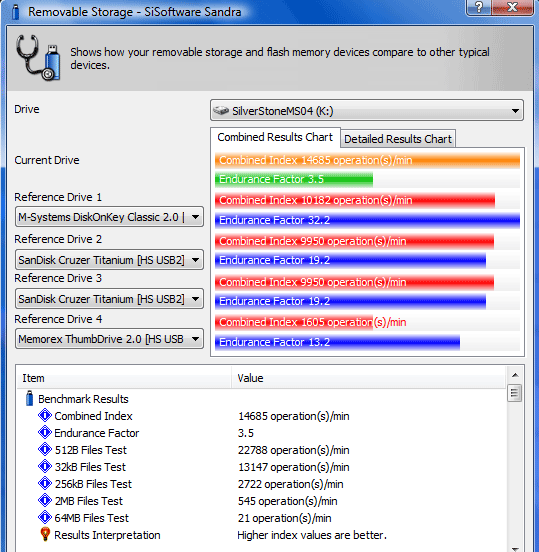The height and width of the screenshot is (552, 539).
Task: Click the orange Combined Index 14685 bar
Action: [367, 161]
